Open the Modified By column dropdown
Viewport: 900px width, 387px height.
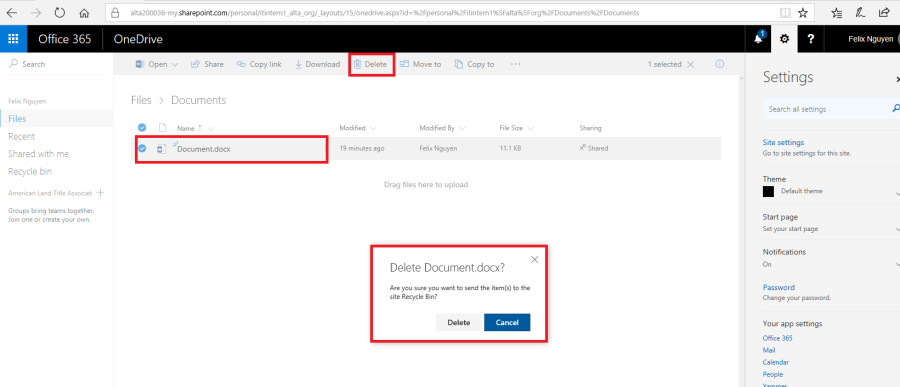pos(463,128)
